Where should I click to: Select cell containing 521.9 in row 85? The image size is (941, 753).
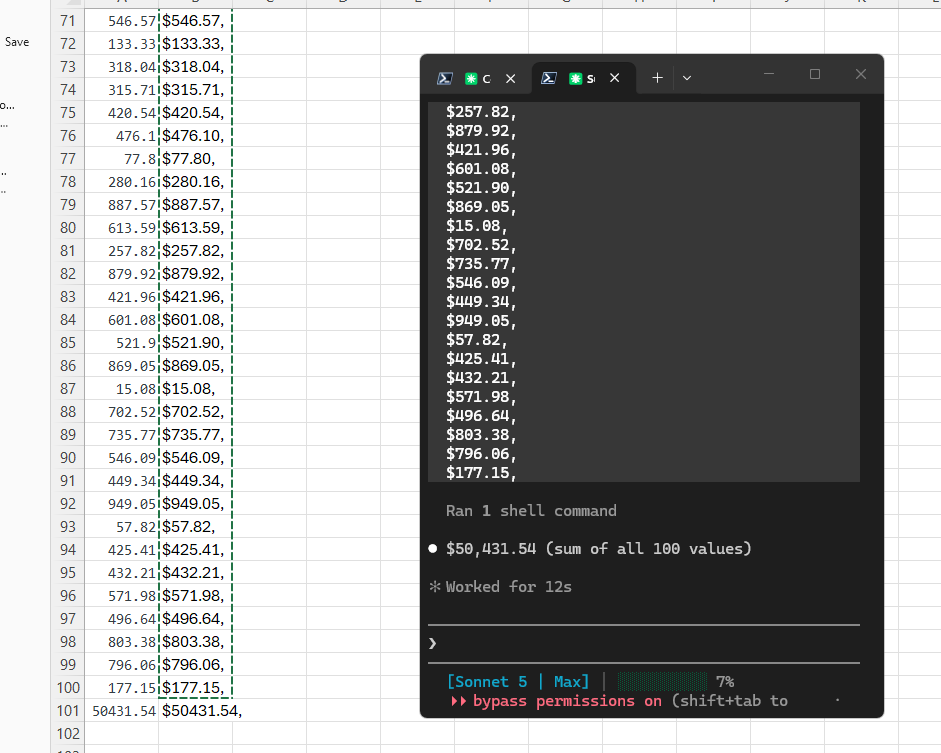[121, 343]
